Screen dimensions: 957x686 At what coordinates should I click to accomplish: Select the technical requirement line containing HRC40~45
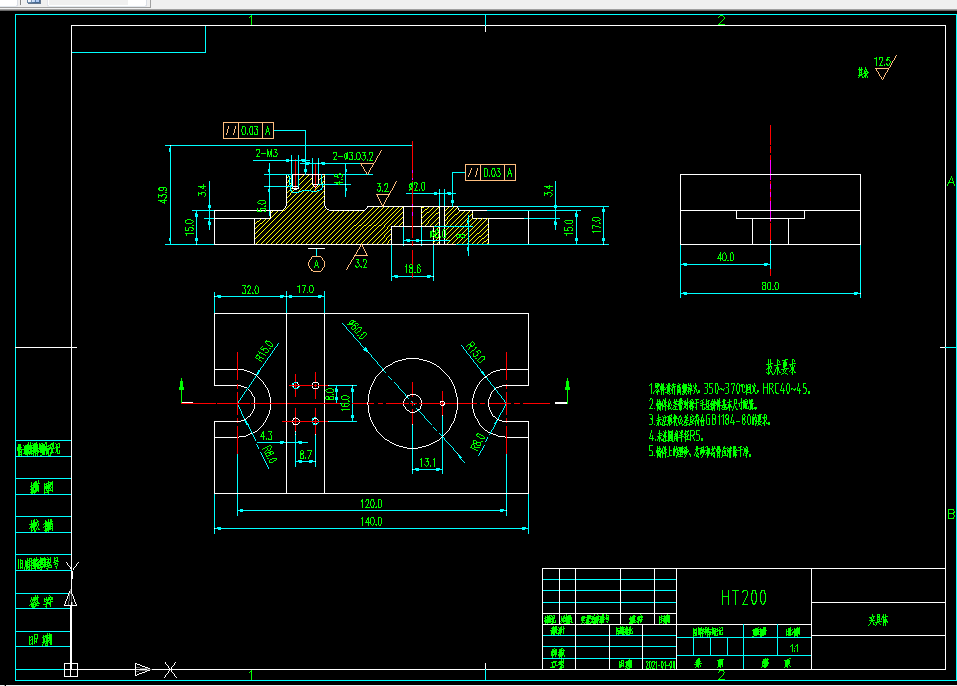pos(729,389)
